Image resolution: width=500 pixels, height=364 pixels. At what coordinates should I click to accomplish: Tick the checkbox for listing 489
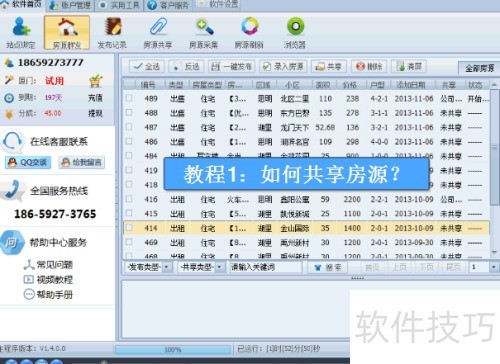pos(129,98)
